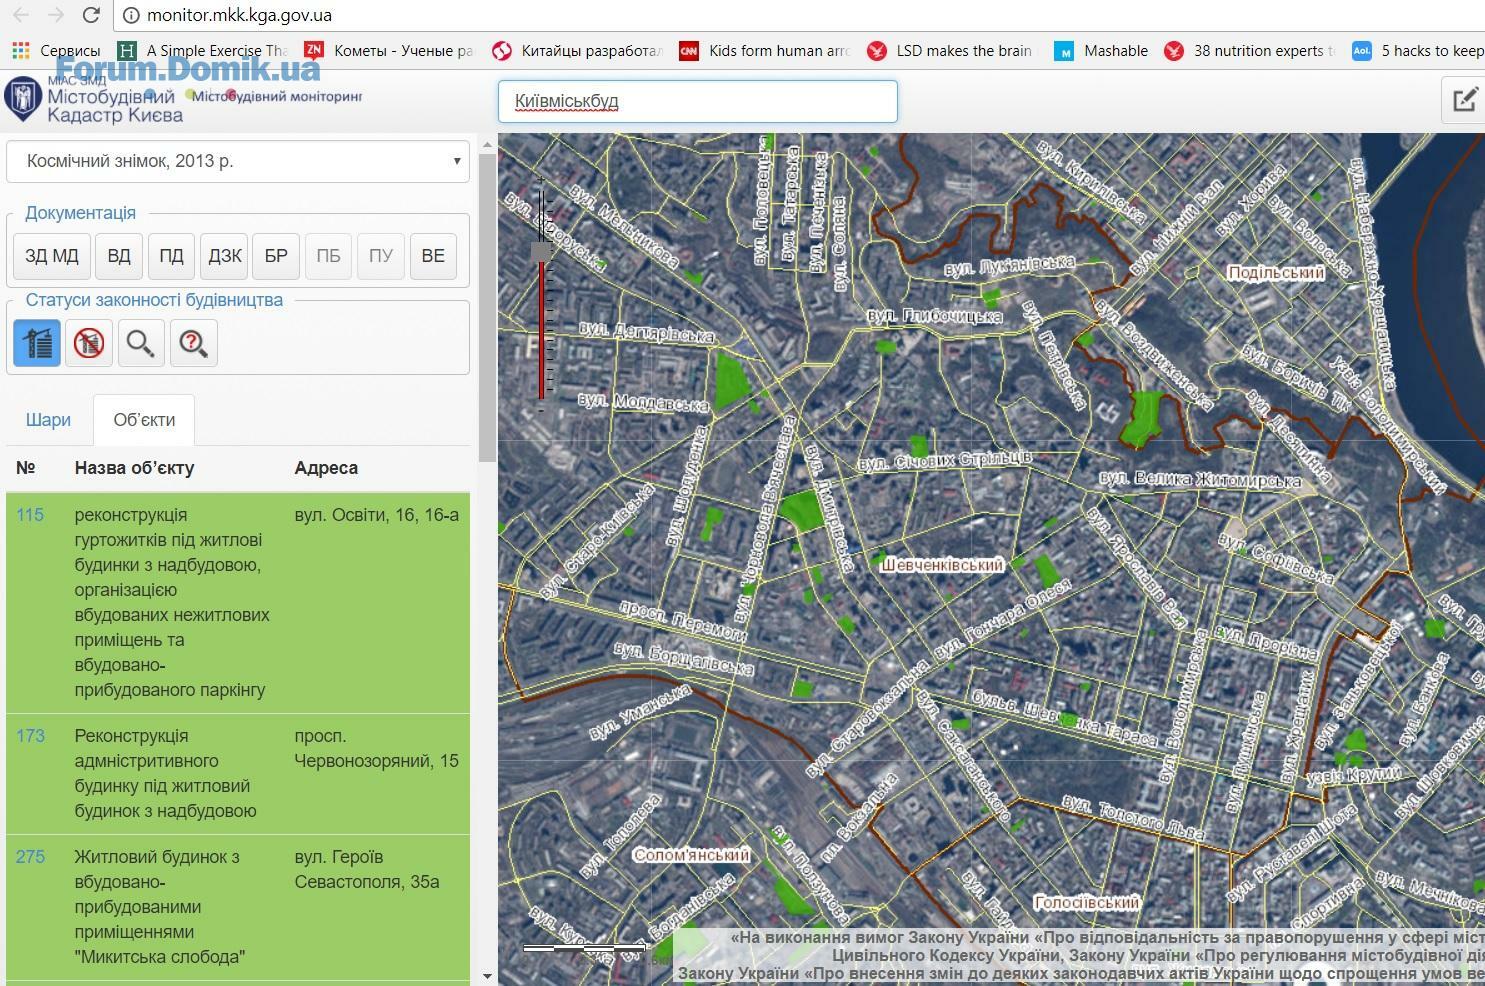The height and width of the screenshot is (986, 1485).
Task: Toggle the ПБ documentation filter
Action: (328, 256)
